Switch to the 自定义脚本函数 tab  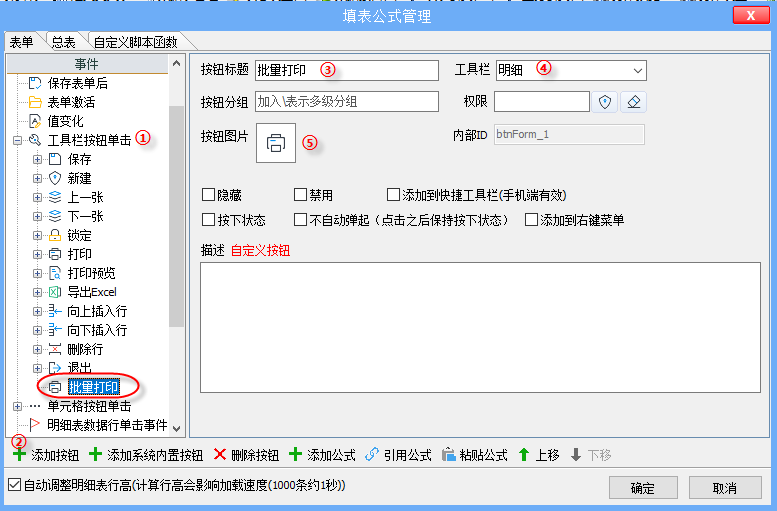[136, 42]
